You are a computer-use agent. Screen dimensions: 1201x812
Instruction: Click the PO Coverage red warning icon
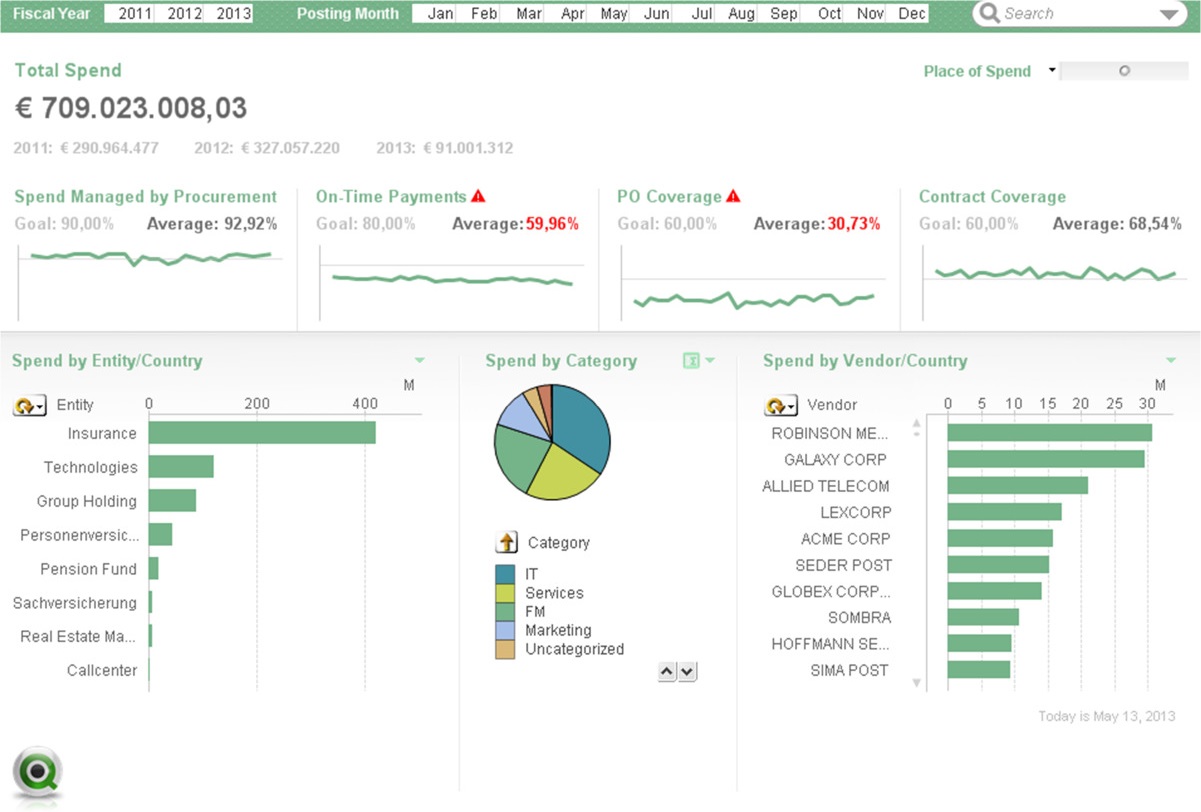733,197
